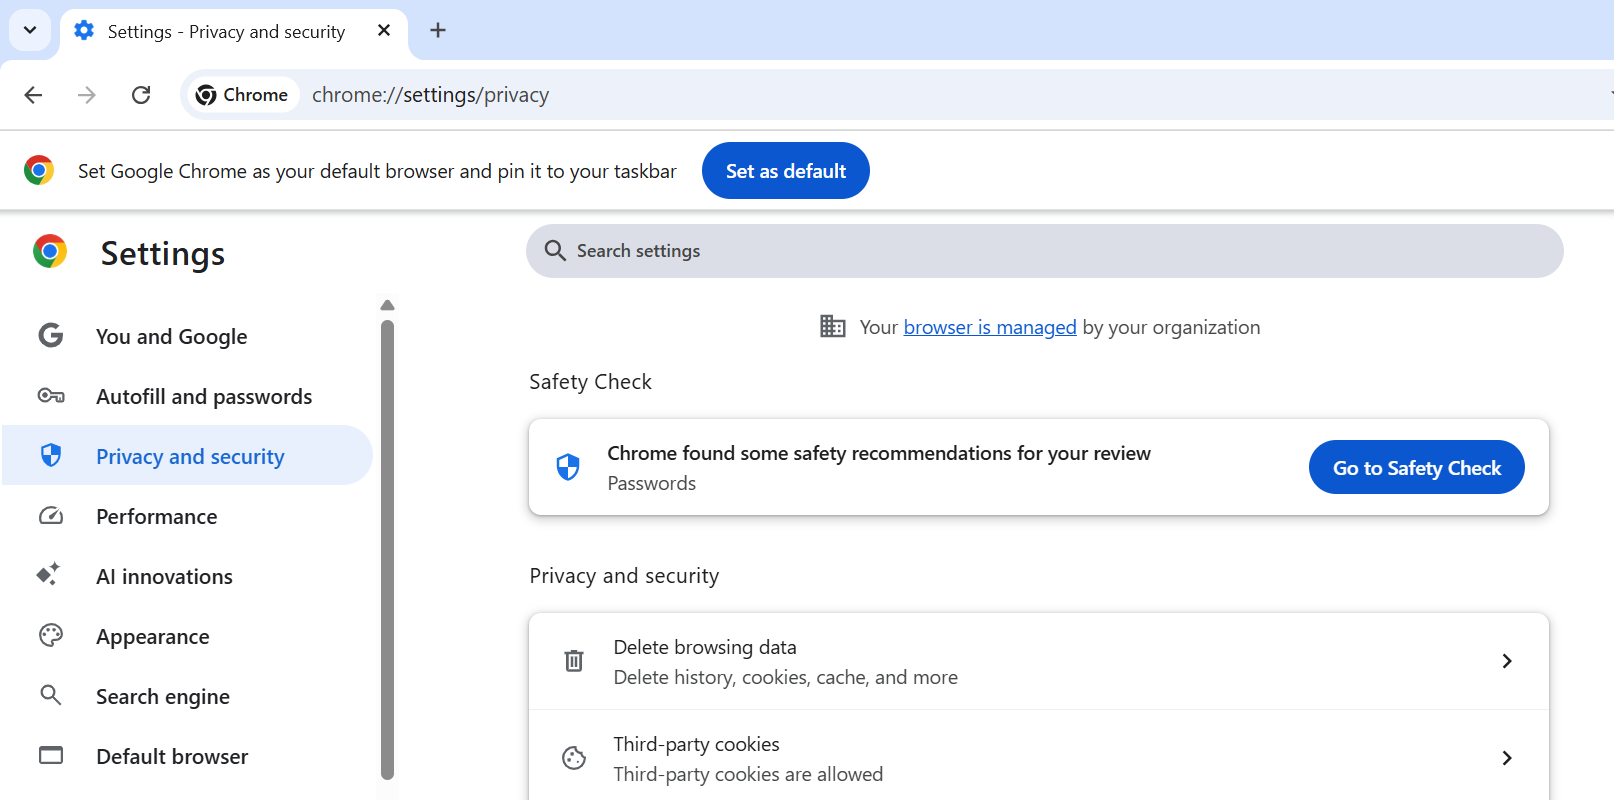This screenshot has height=800, width=1614.
Task: Click Go to Safety Check button
Action: 1417,467
